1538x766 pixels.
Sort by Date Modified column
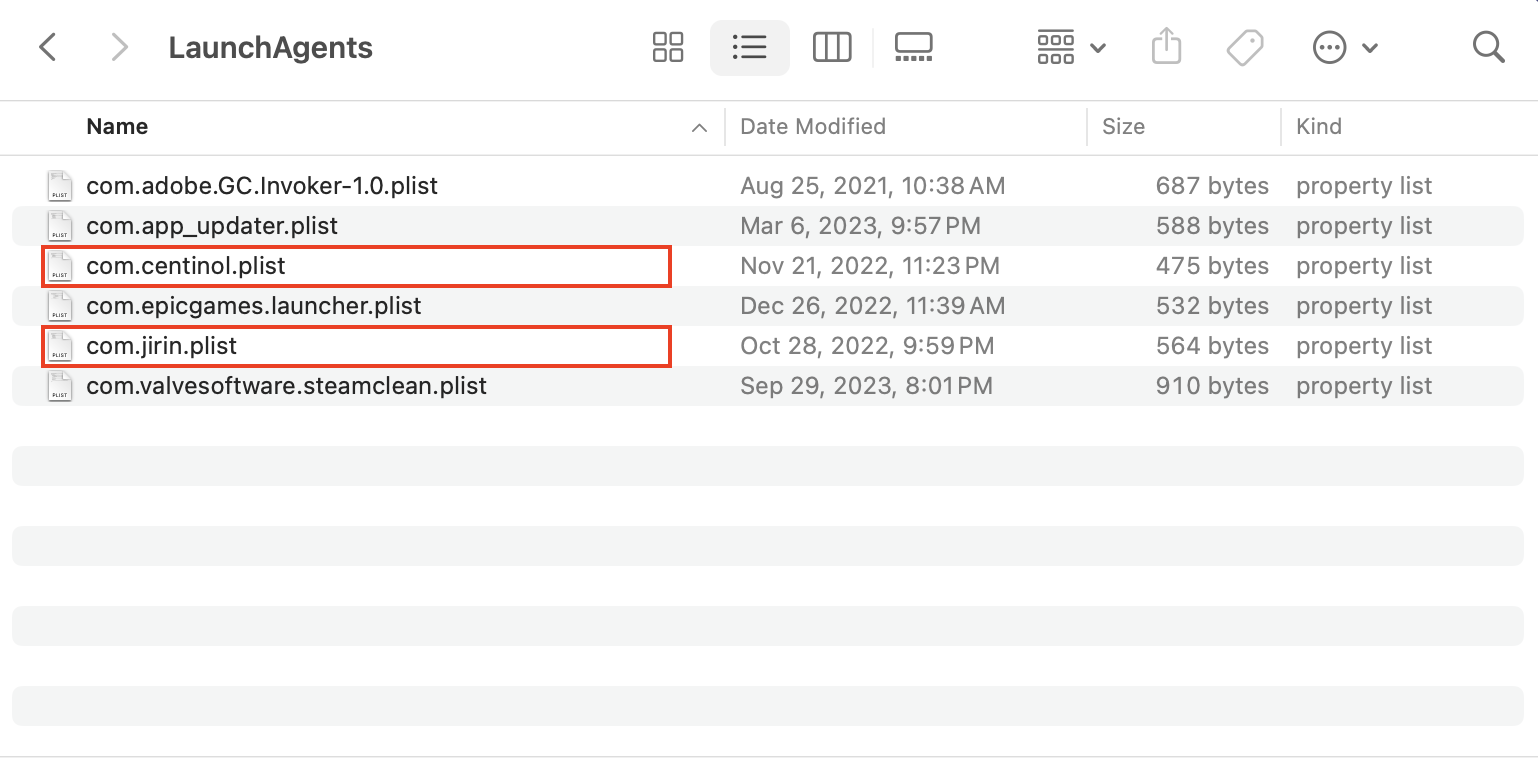[812, 127]
